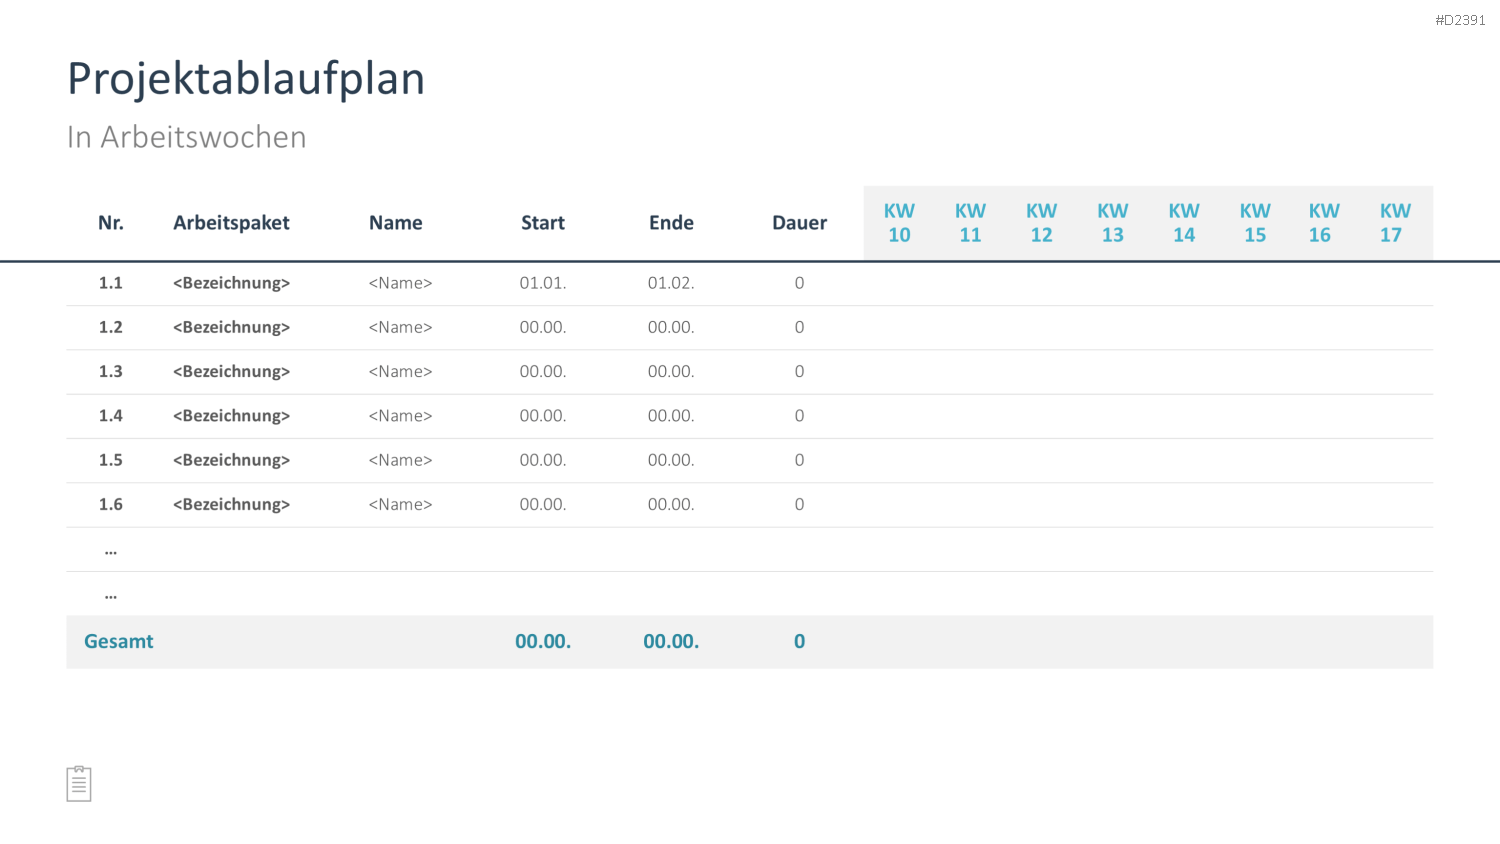Click row number 1.4
The height and width of the screenshot is (844, 1500).
[x=111, y=416]
